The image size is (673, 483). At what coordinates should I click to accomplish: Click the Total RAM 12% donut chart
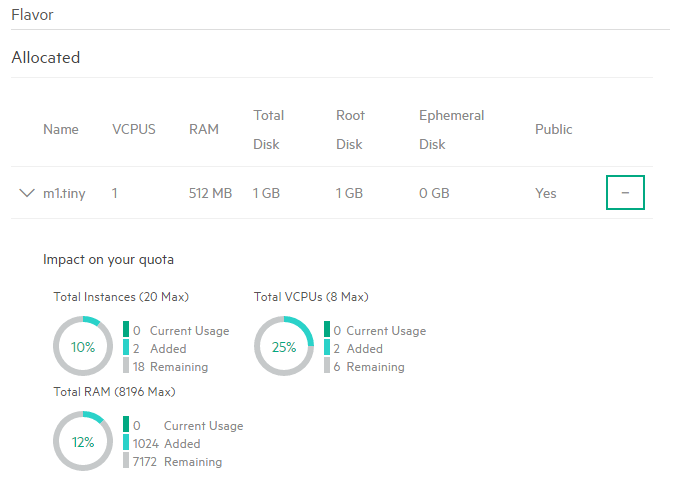(x=83, y=441)
